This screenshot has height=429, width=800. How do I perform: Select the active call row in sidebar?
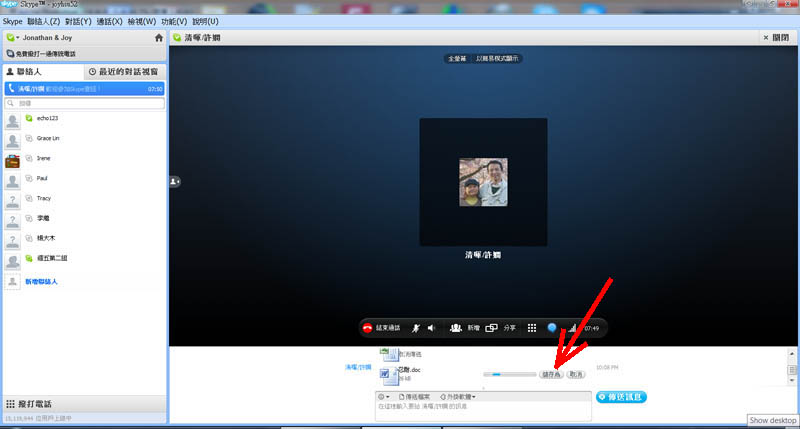click(x=85, y=89)
